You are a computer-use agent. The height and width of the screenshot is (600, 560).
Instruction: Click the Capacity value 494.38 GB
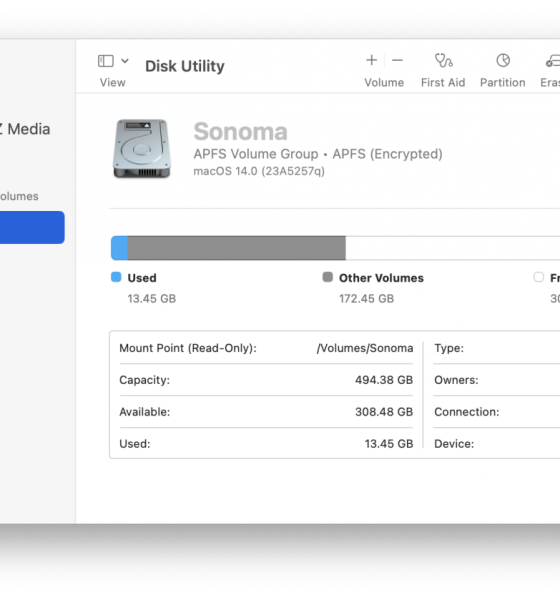pyautogui.click(x=384, y=380)
